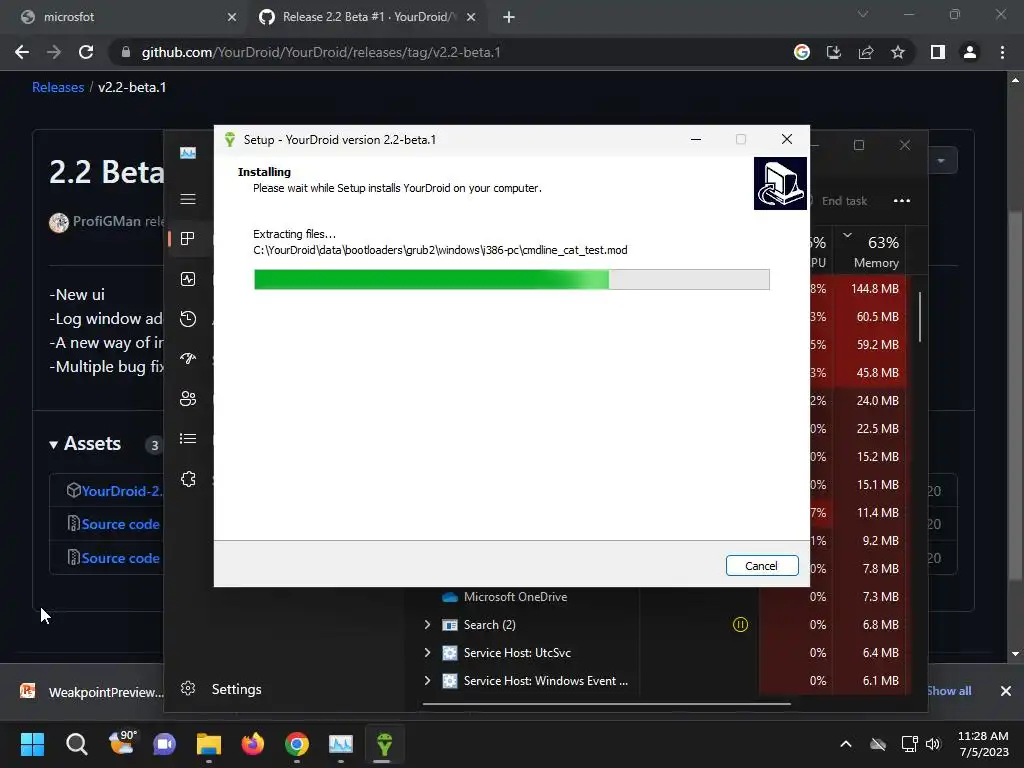Screen dimensions: 1024x768
Task: Cancel the YourDroid installation
Action: [761, 566]
